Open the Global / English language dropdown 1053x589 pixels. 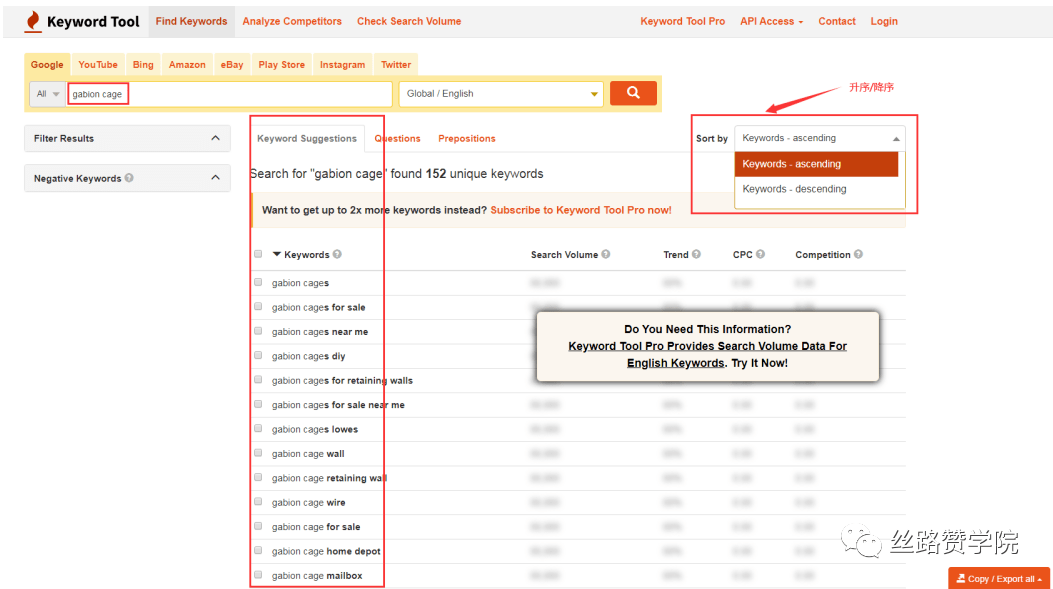501,94
